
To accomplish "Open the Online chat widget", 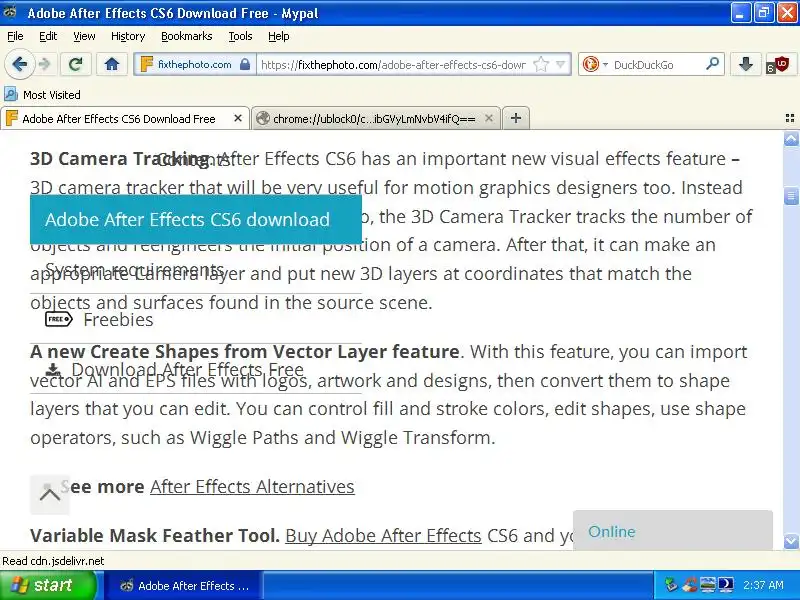I will point(672,531).
